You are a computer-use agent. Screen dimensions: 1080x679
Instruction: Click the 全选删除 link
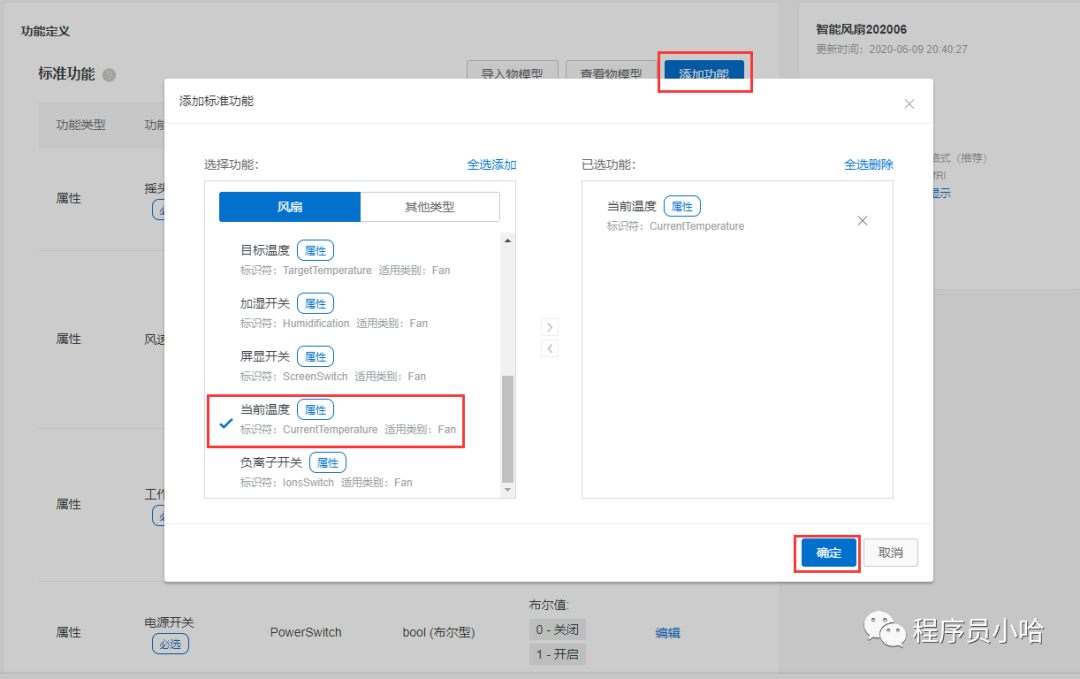(868, 165)
